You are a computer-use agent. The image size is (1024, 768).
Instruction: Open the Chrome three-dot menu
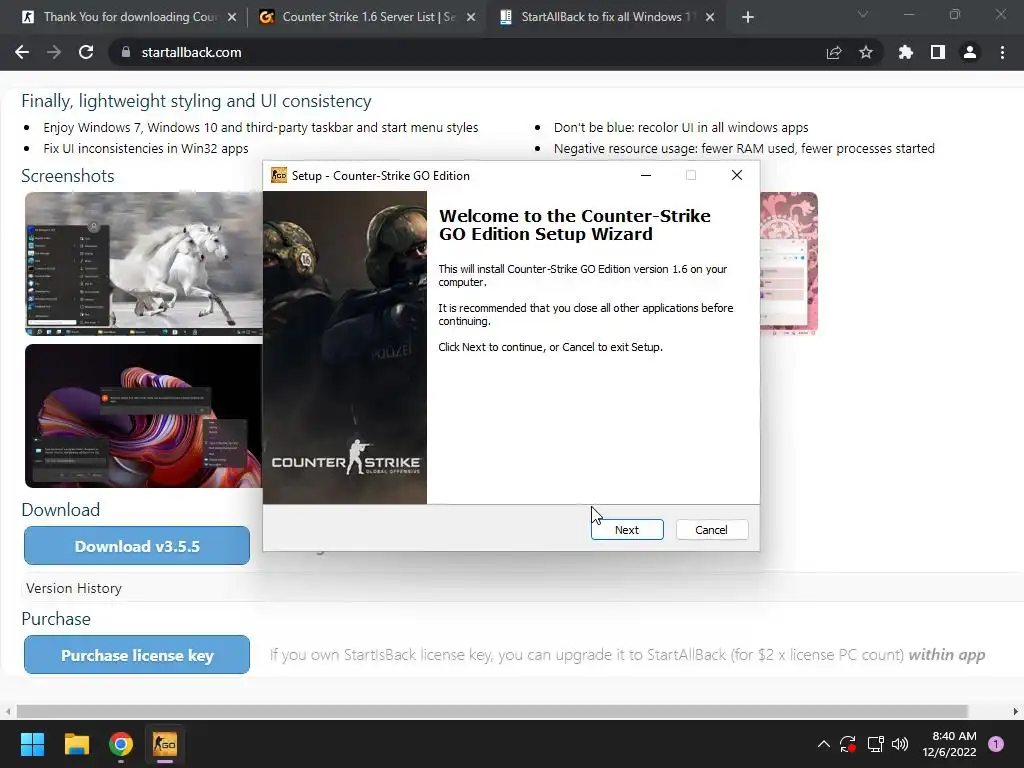click(x=1002, y=52)
